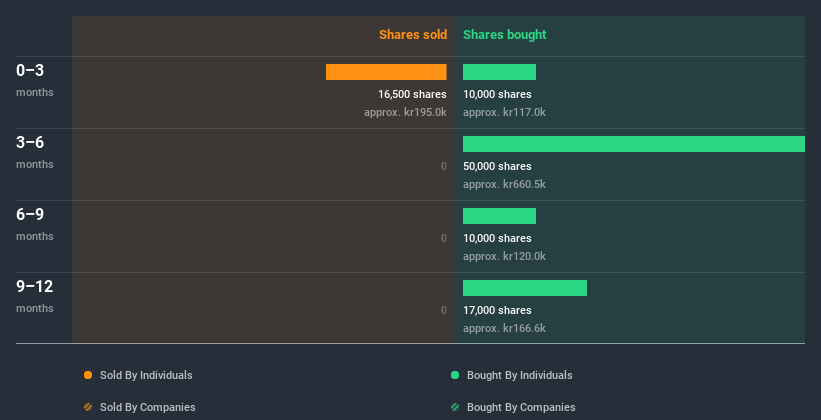Screen dimensions: 821x420
Task: Click the Sold By Companies legend label
Action: pos(148,407)
